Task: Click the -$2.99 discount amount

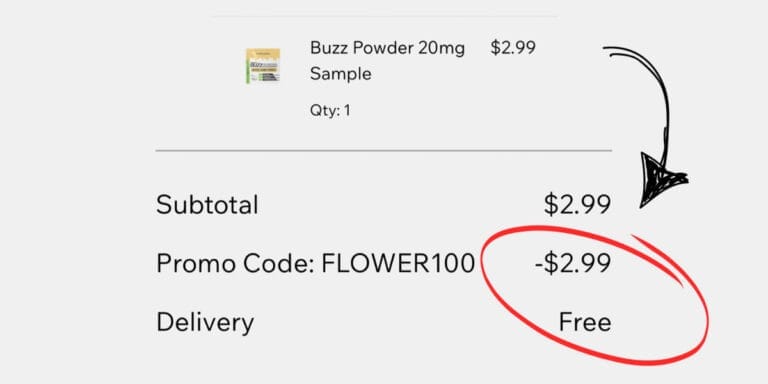Action: [573, 263]
